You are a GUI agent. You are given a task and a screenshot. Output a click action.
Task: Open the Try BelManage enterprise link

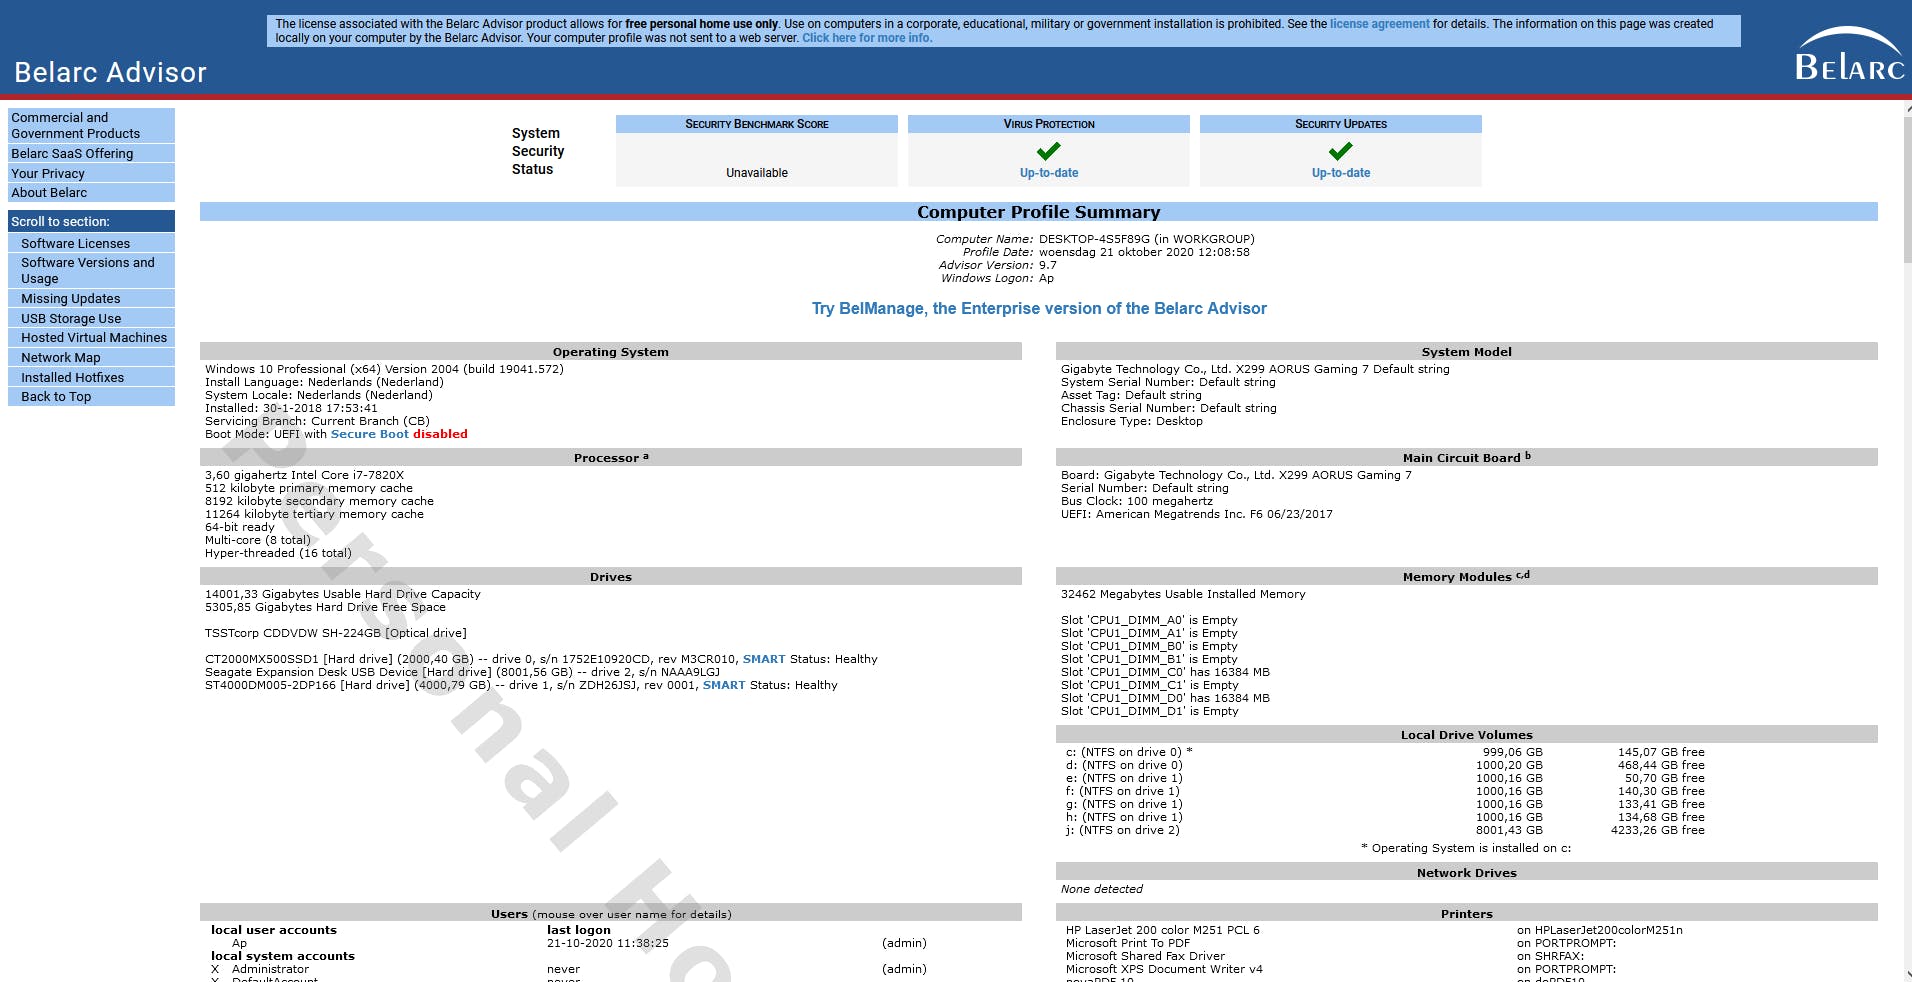(1039, 308)
